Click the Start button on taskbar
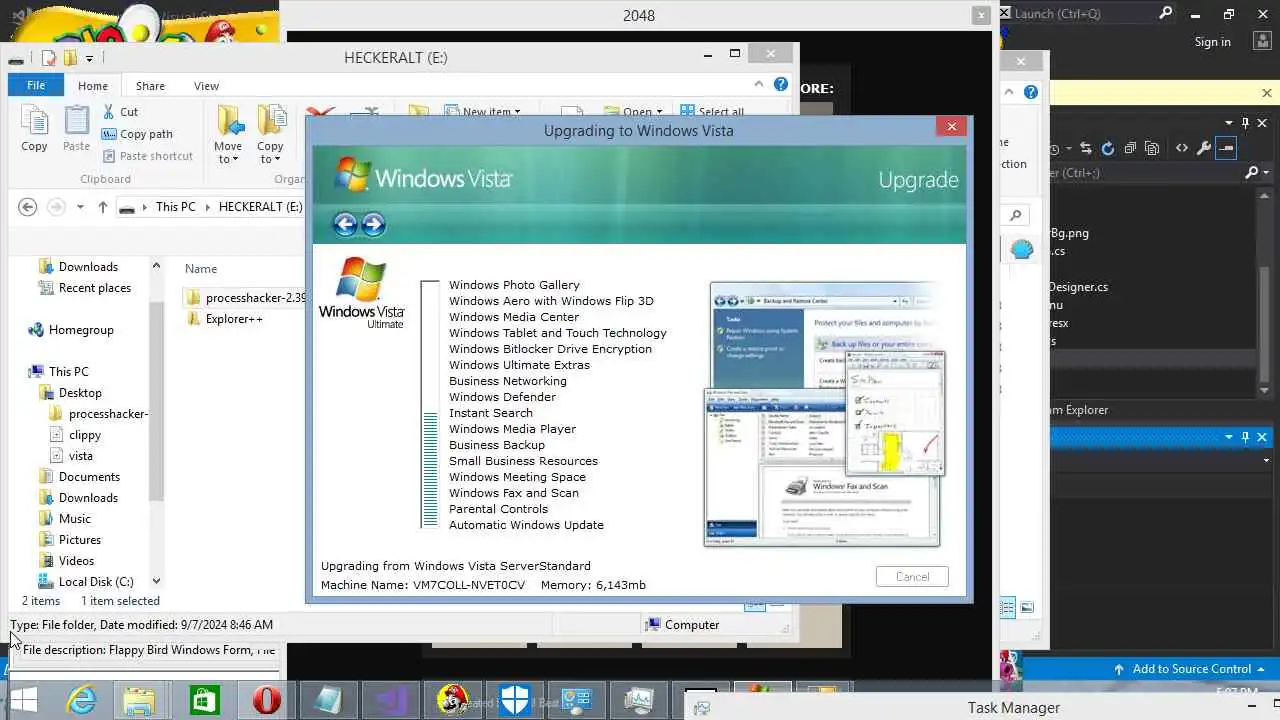1280x720 pixels. (24, 701)
